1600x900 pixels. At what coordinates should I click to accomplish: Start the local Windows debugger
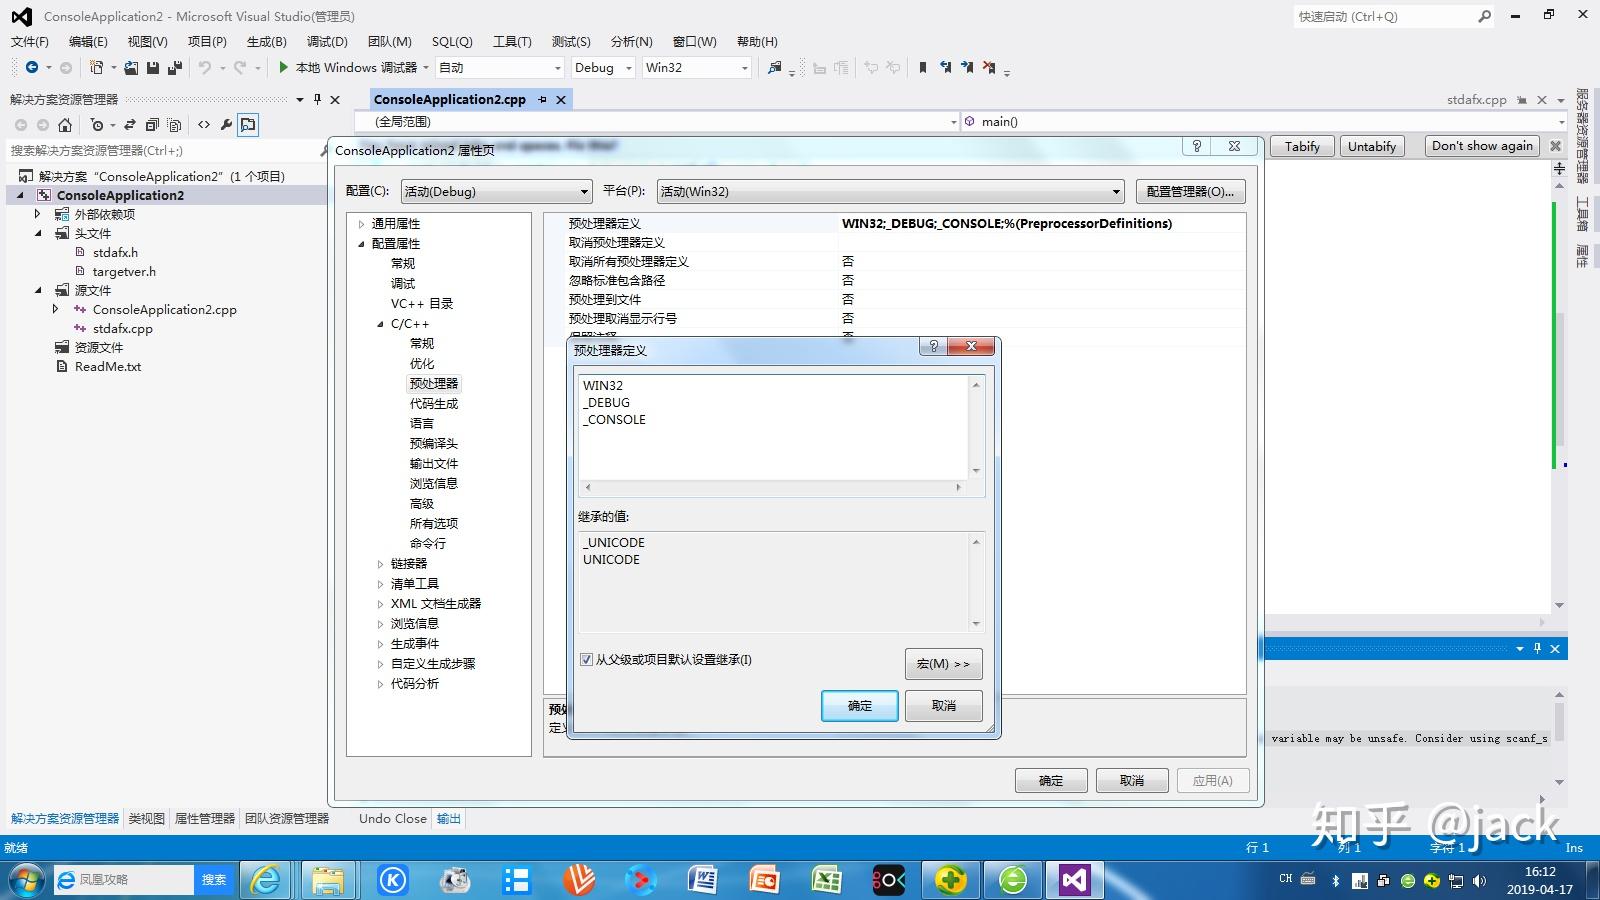click(347, 68)
